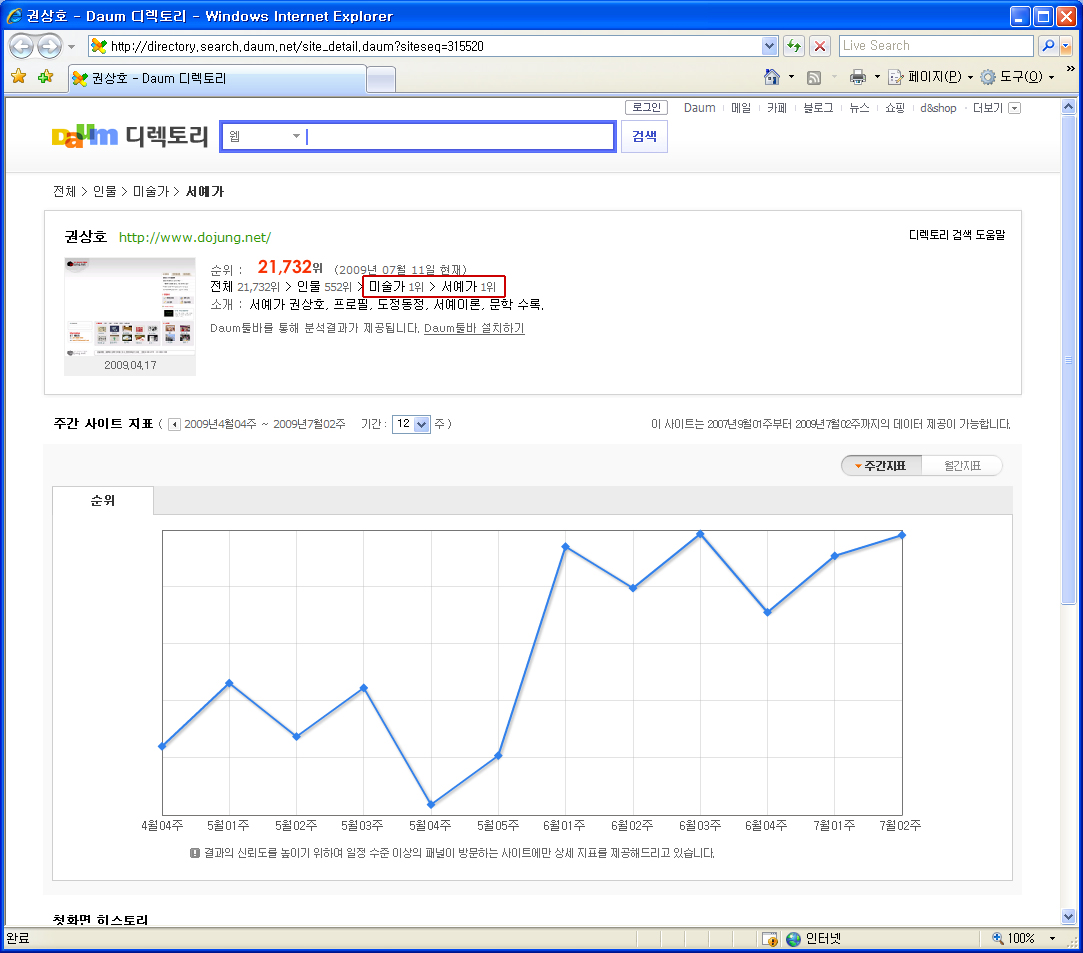Click the 로그인 button
The image size is (1083, 953).
(x=646, y=107)
